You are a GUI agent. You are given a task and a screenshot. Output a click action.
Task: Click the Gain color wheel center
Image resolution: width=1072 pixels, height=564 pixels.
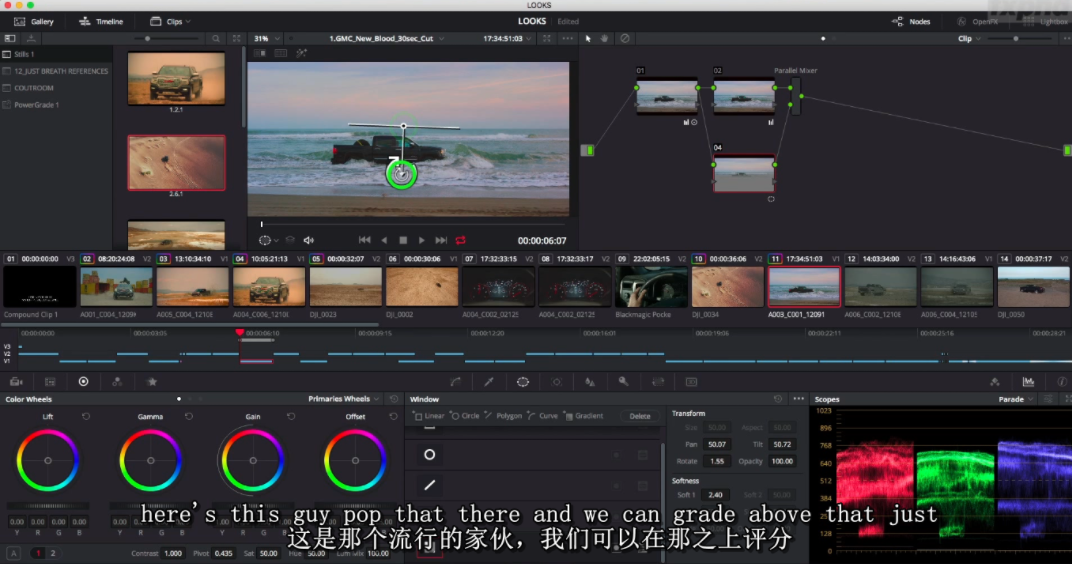click(253, 460)
